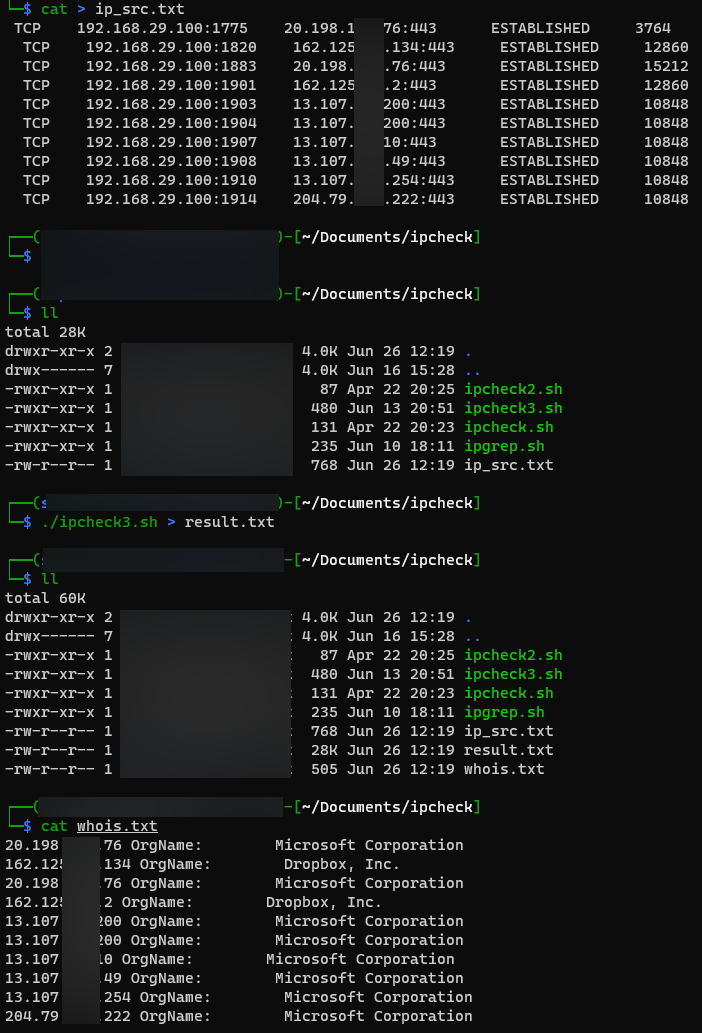The height and width of the screenshot is (1033, 702).
Task: Click the 480 size in the first listing
Action: [x=324, y=408]
